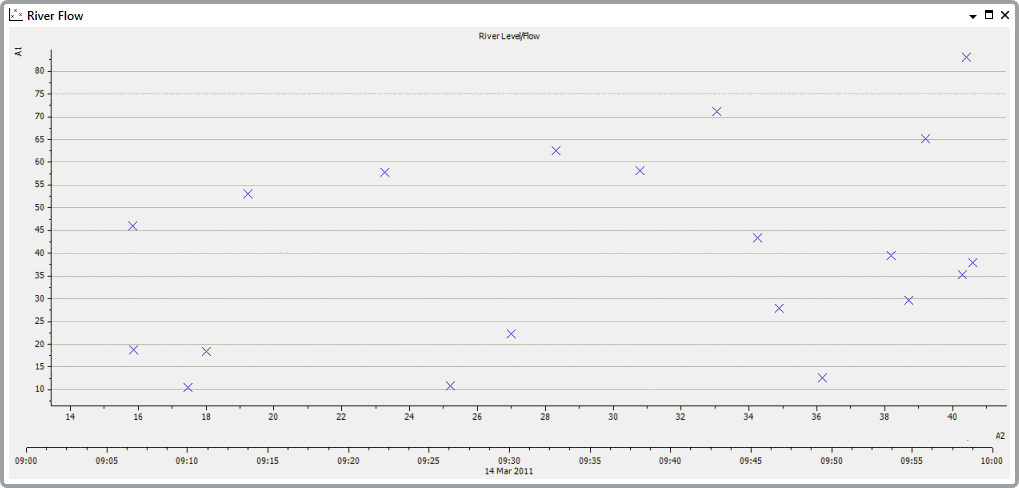Open the window options dropdown arrow
Viewport: 1019px width, 488px height.
tap(973, 16)
